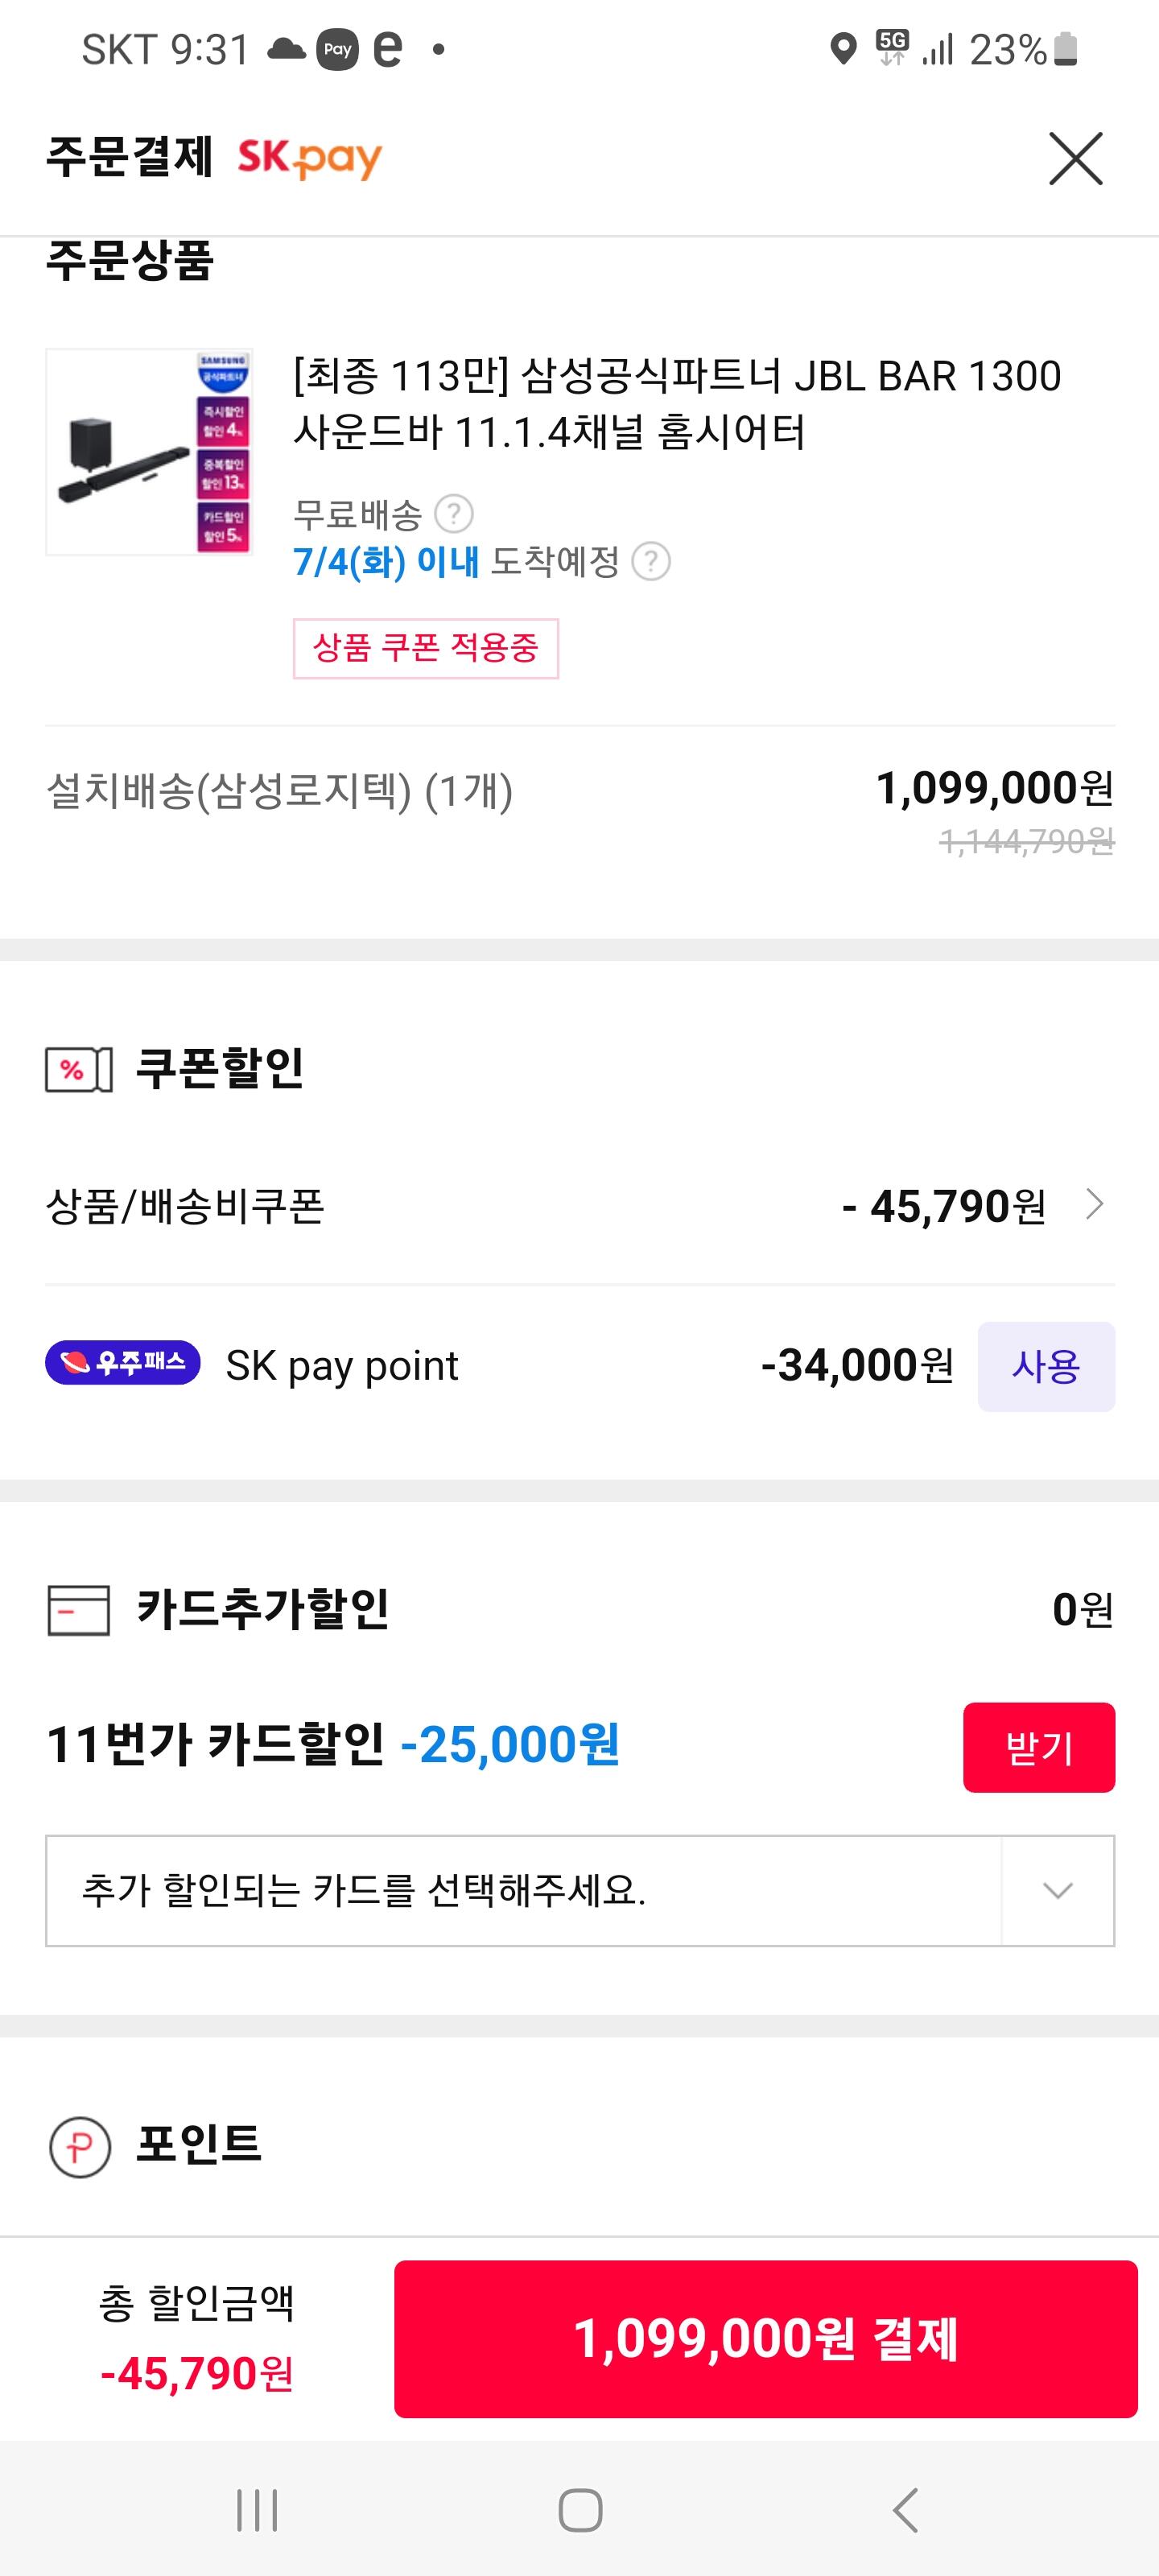Open the JBL BAR 1300 product thumbnail

pos(149,451)
